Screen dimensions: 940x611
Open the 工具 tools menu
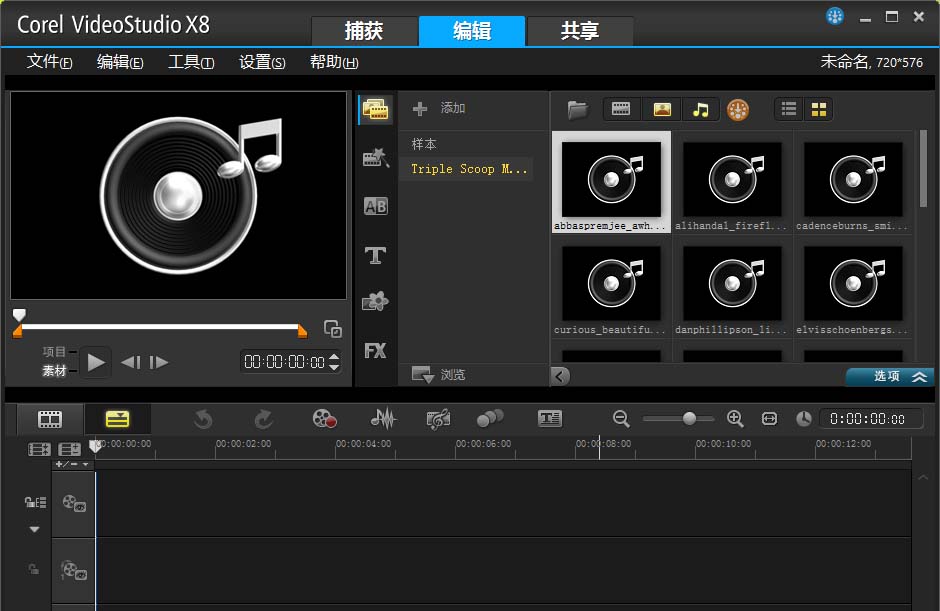point(190,62)
